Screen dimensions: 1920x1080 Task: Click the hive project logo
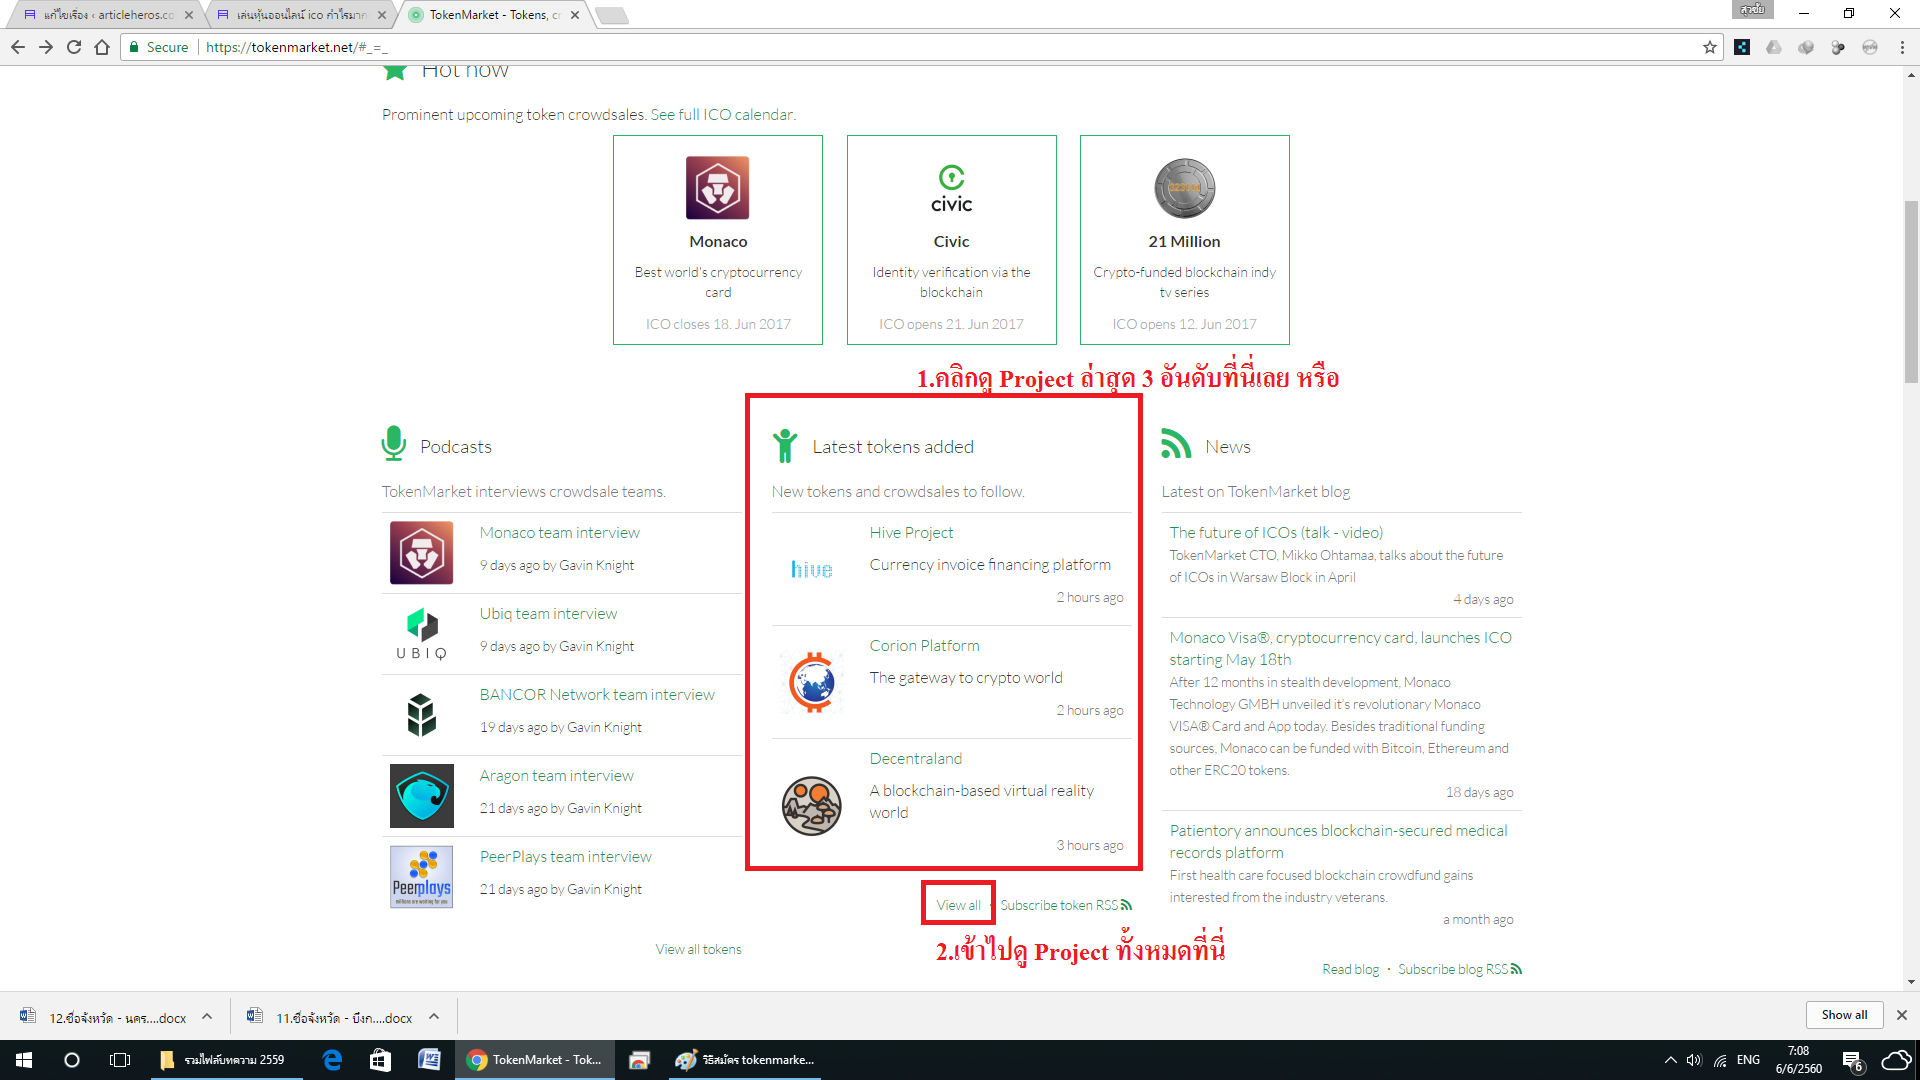(x=811, y=569)
